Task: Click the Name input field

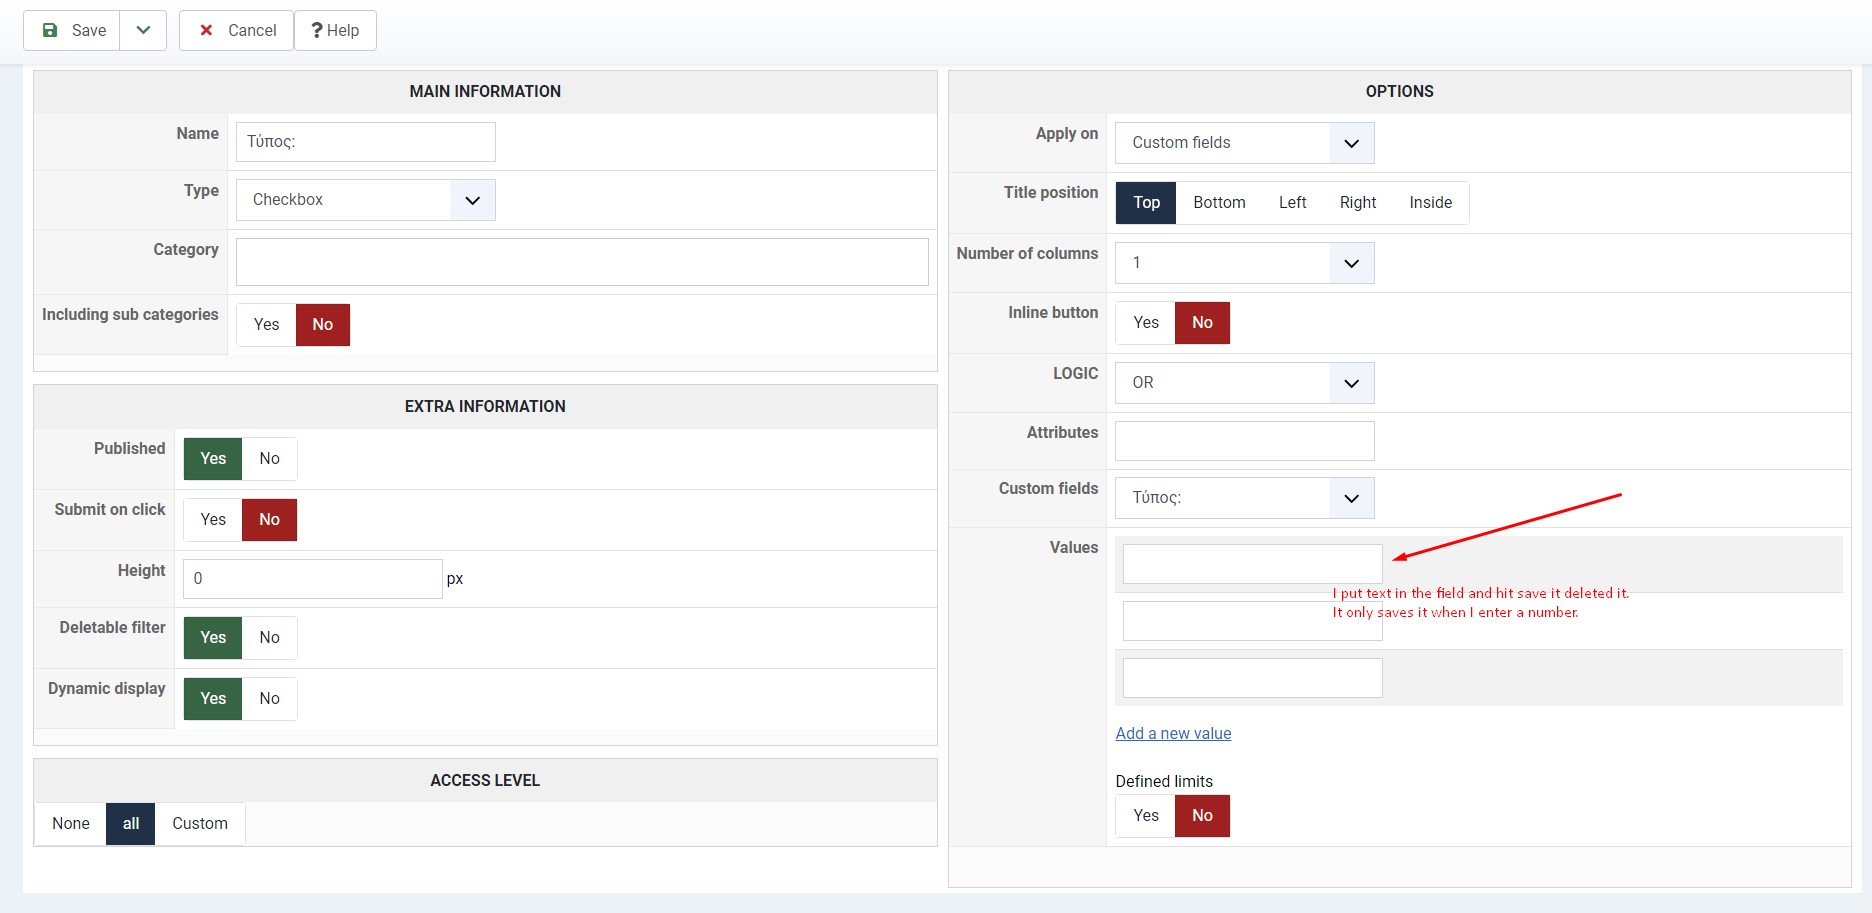Action: [366, 142]
